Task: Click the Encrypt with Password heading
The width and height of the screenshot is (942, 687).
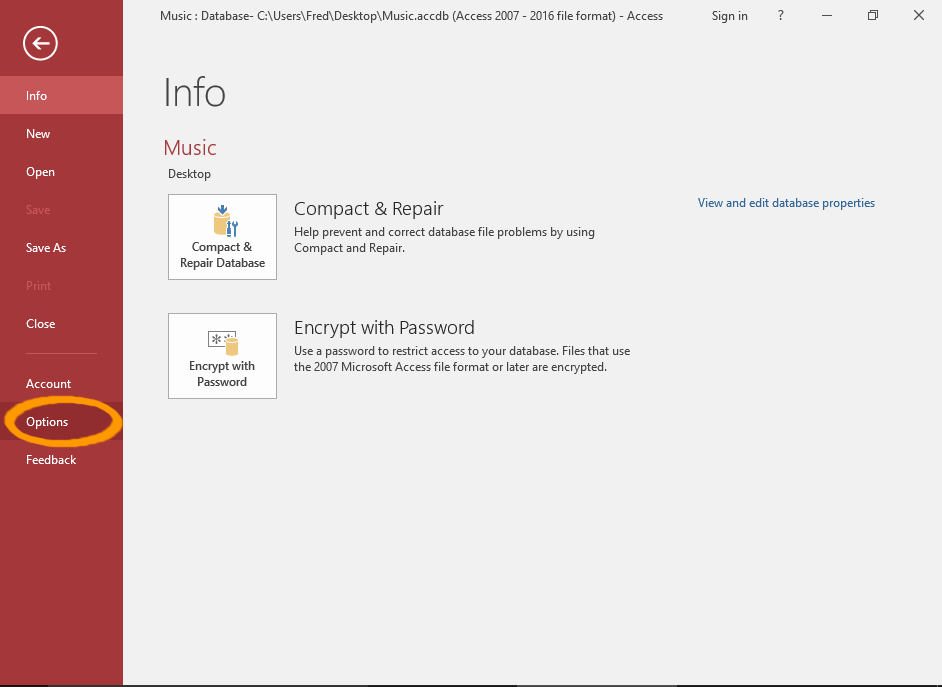Action: pos(384,328)
